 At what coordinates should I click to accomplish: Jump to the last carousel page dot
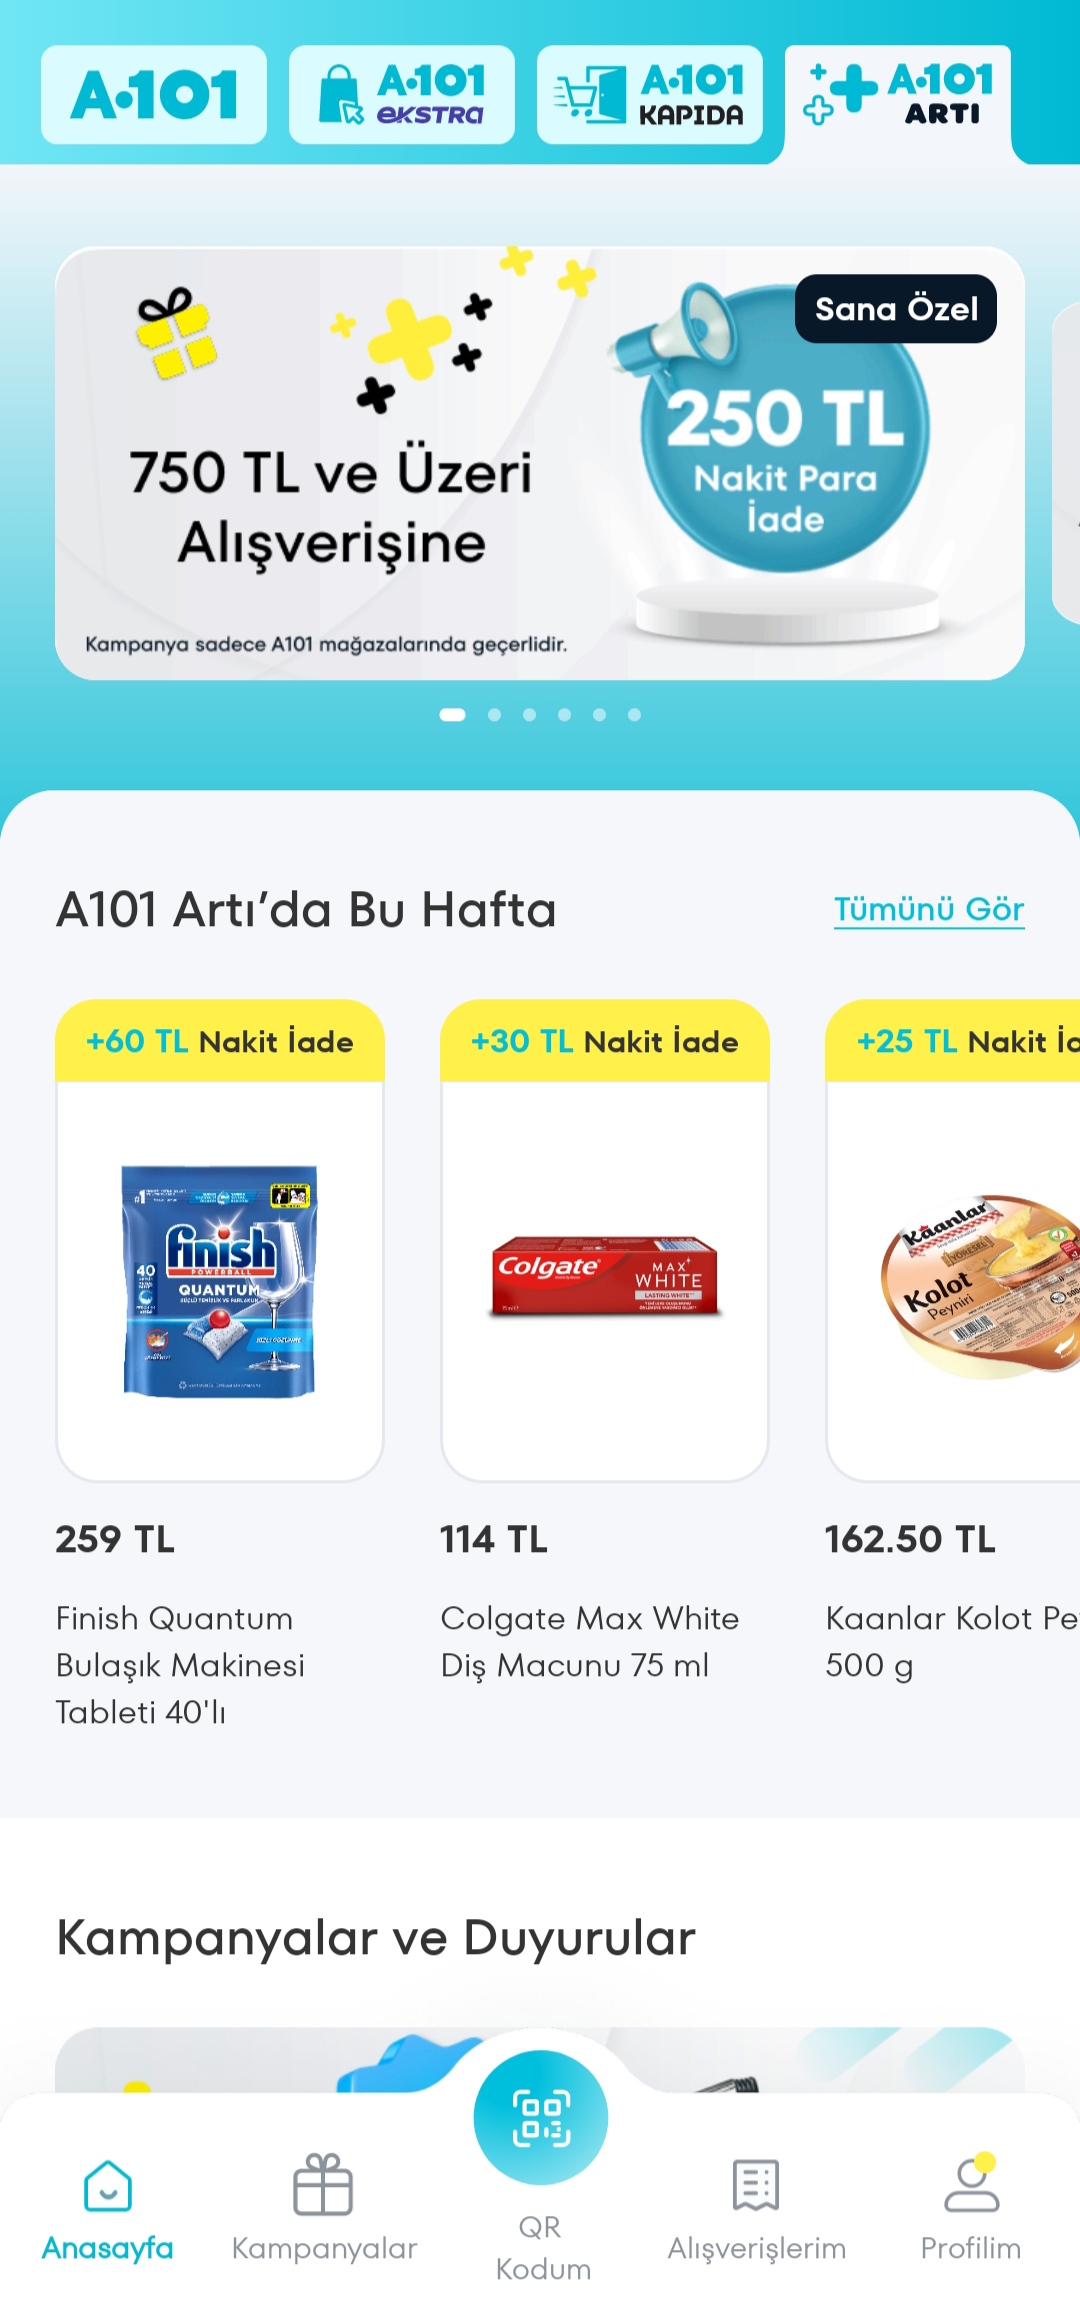(634, 714)
